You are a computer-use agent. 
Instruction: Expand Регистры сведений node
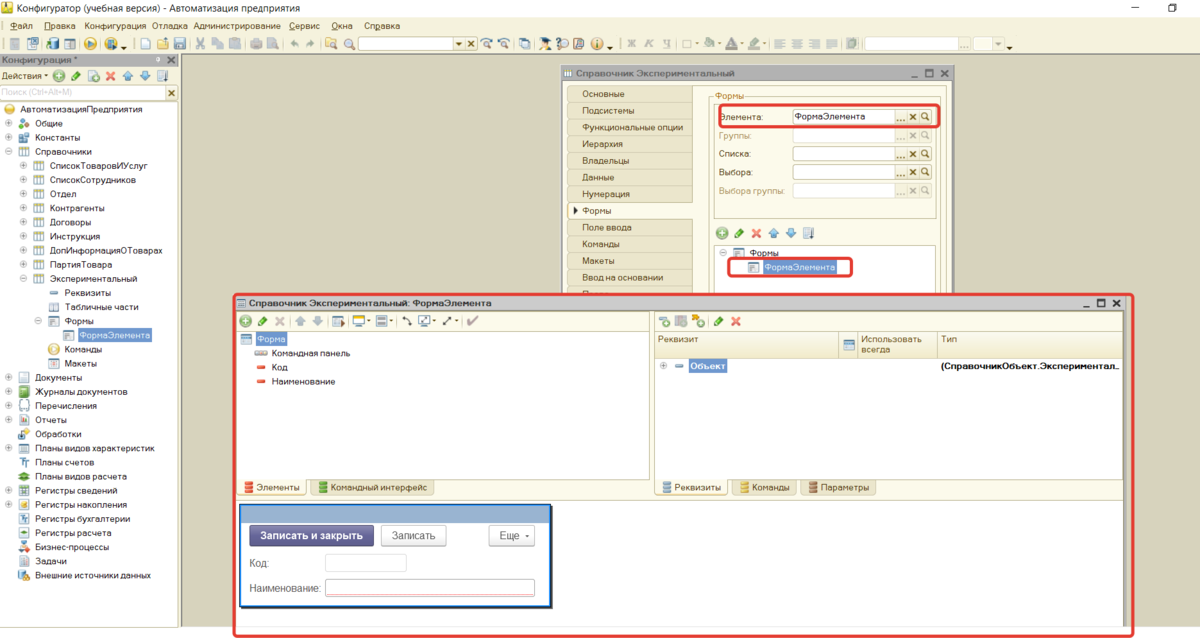point(8,491)
